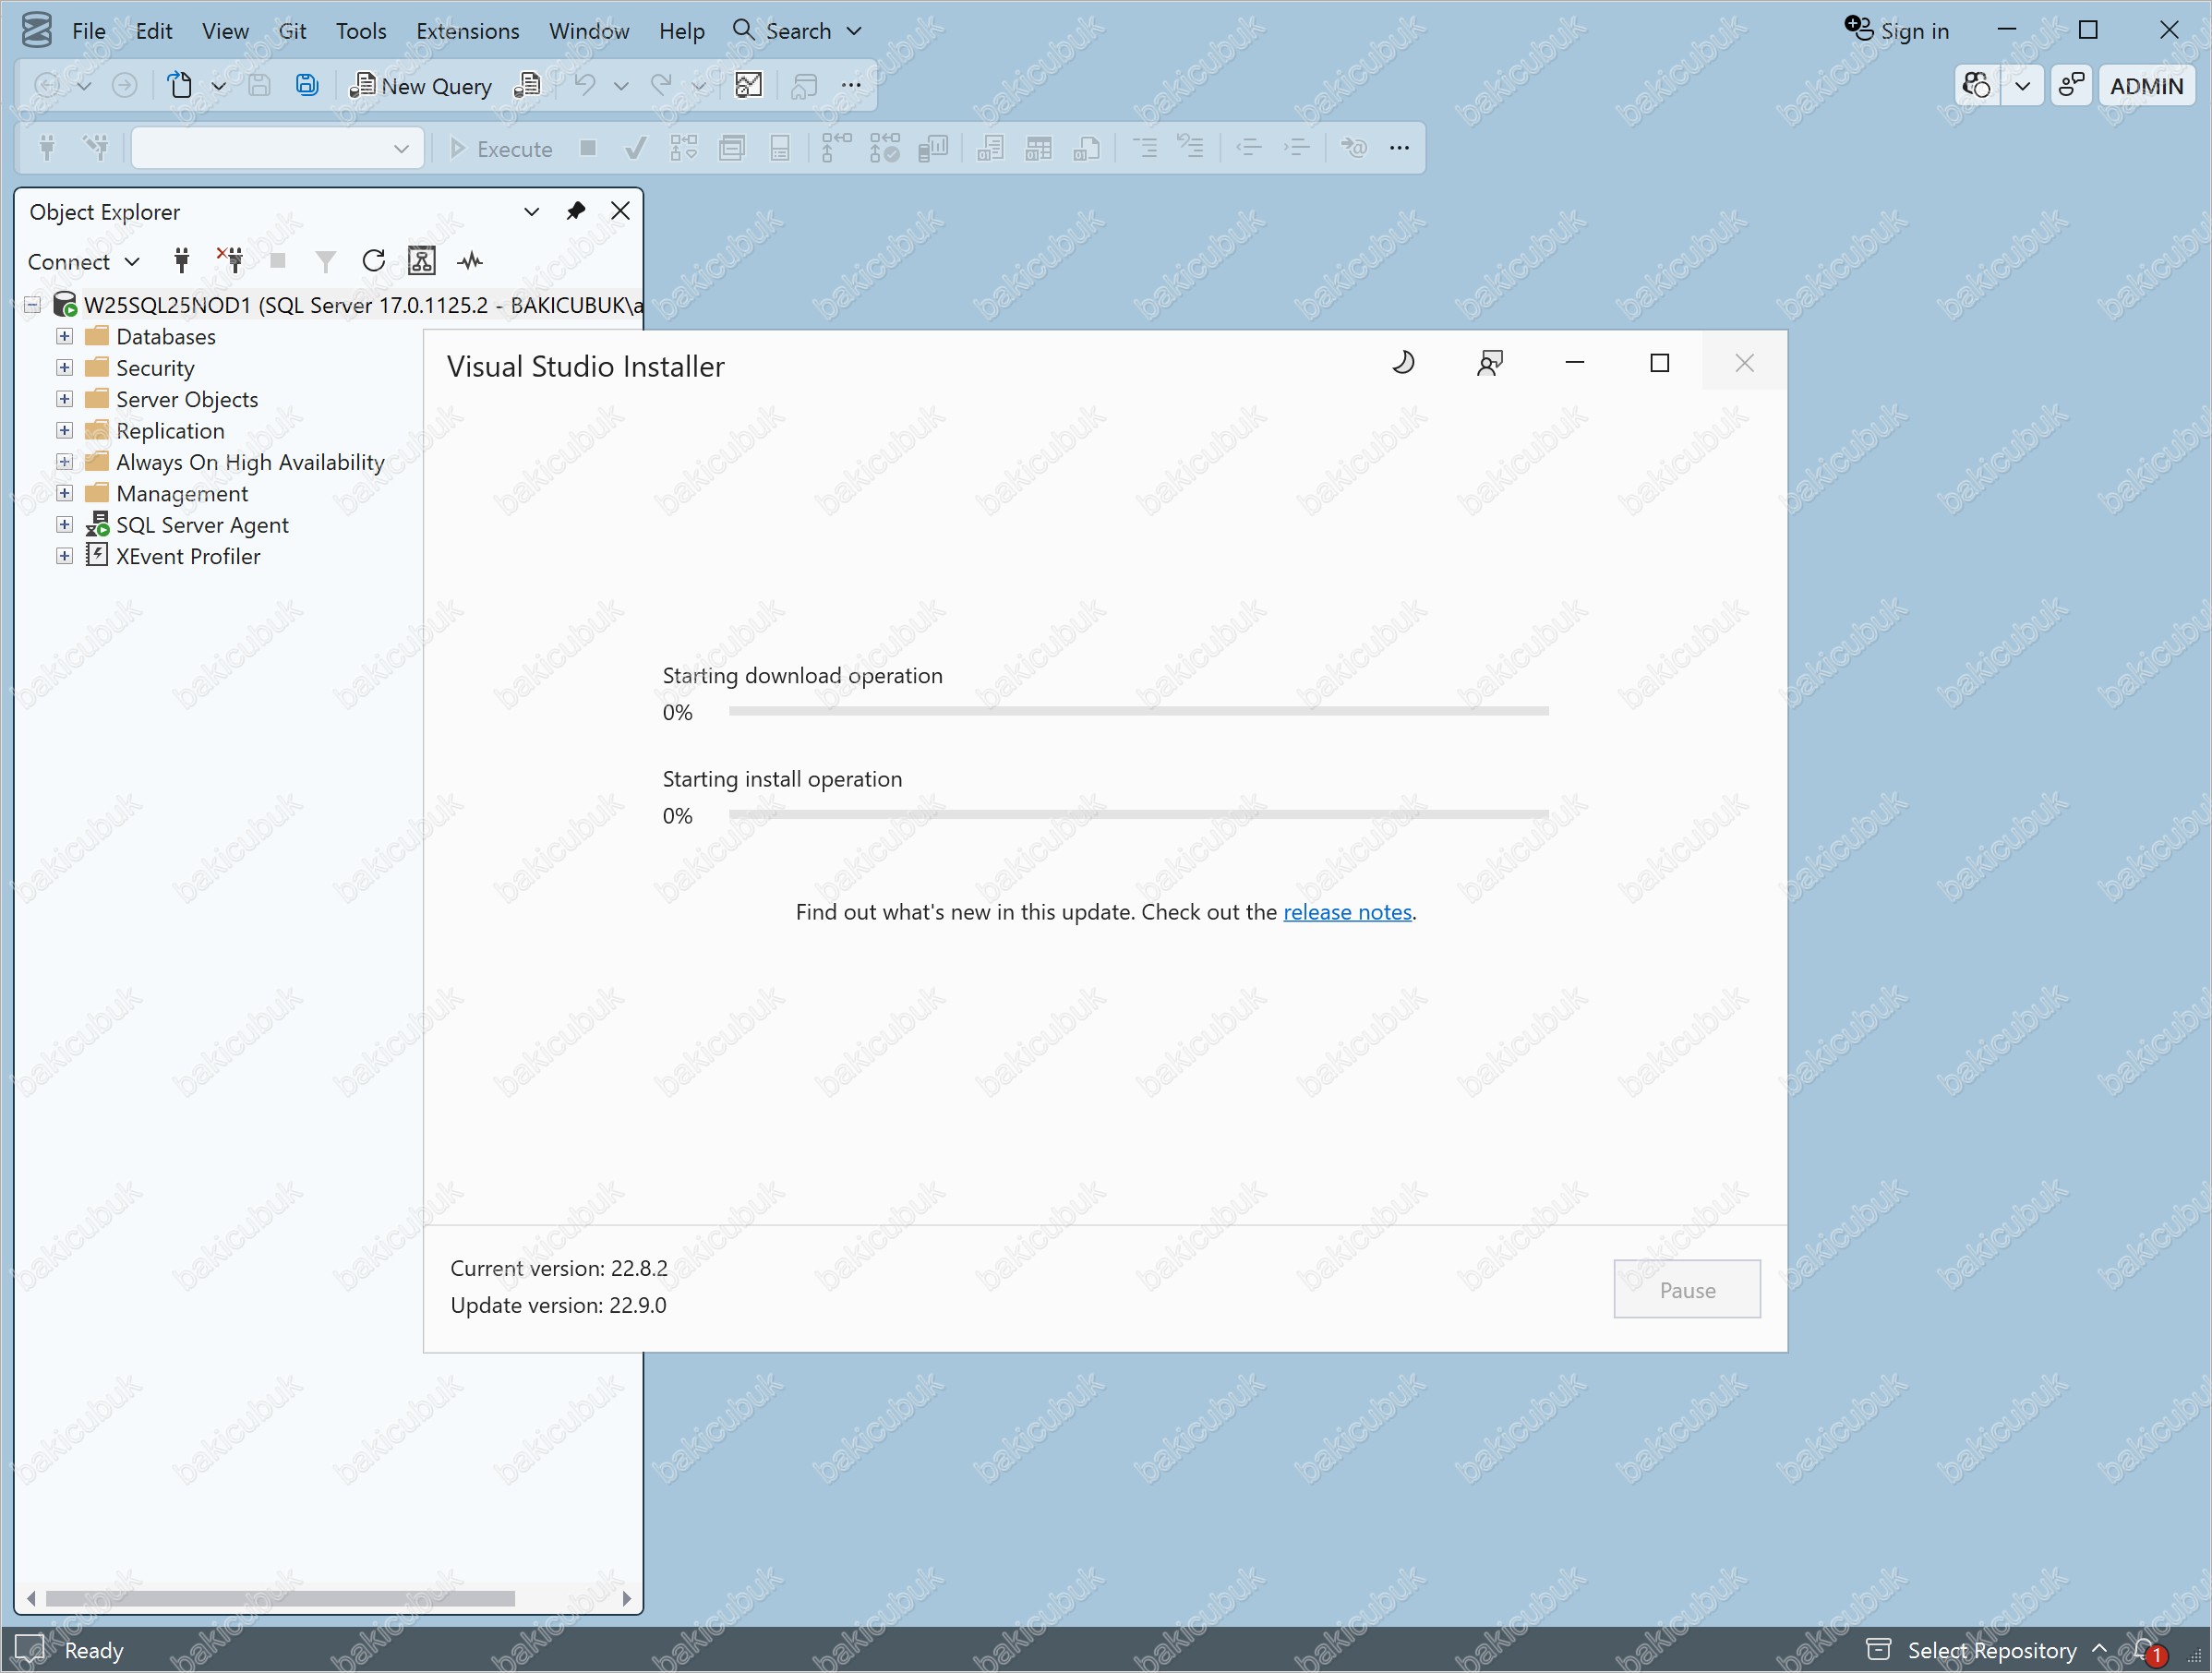This screenshot has height=1673, width=2212.
Task: Open the Edit menu
Action: pos(154,31)
